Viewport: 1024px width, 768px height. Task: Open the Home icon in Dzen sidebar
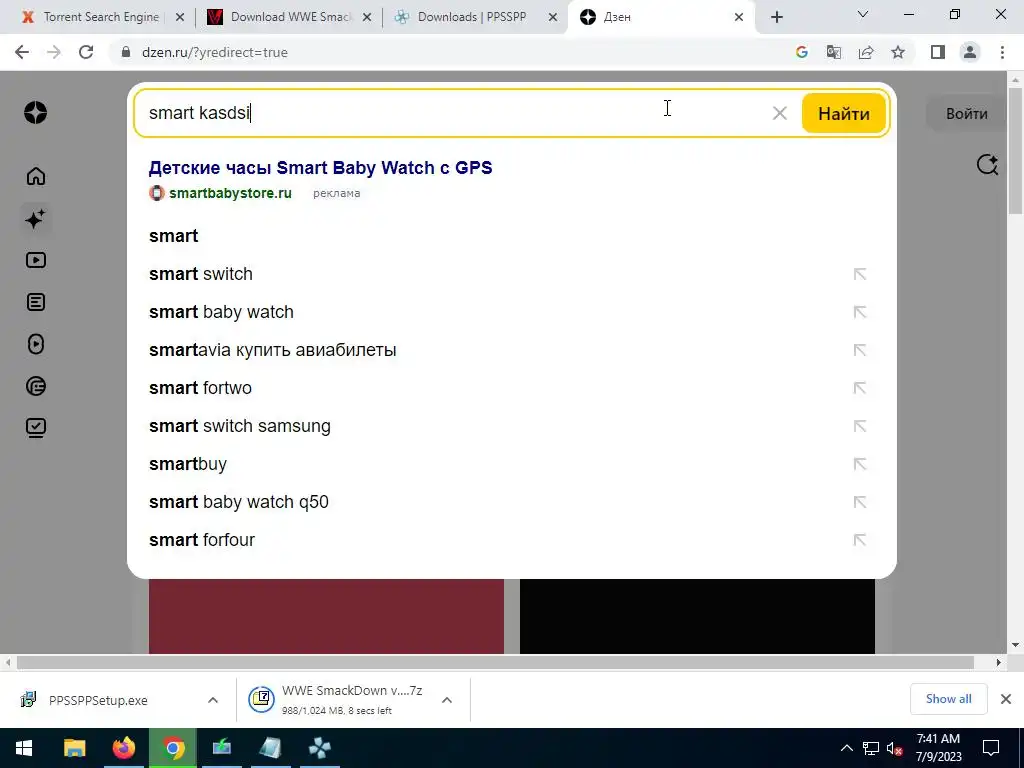click(x=36, y=176)
